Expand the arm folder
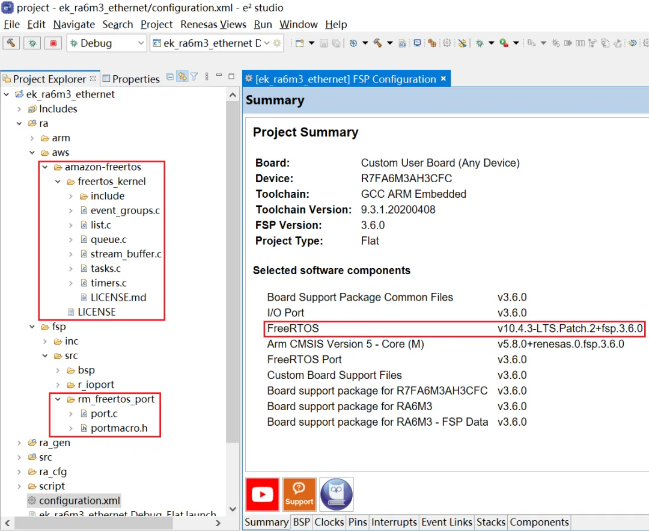 [32, 138]
